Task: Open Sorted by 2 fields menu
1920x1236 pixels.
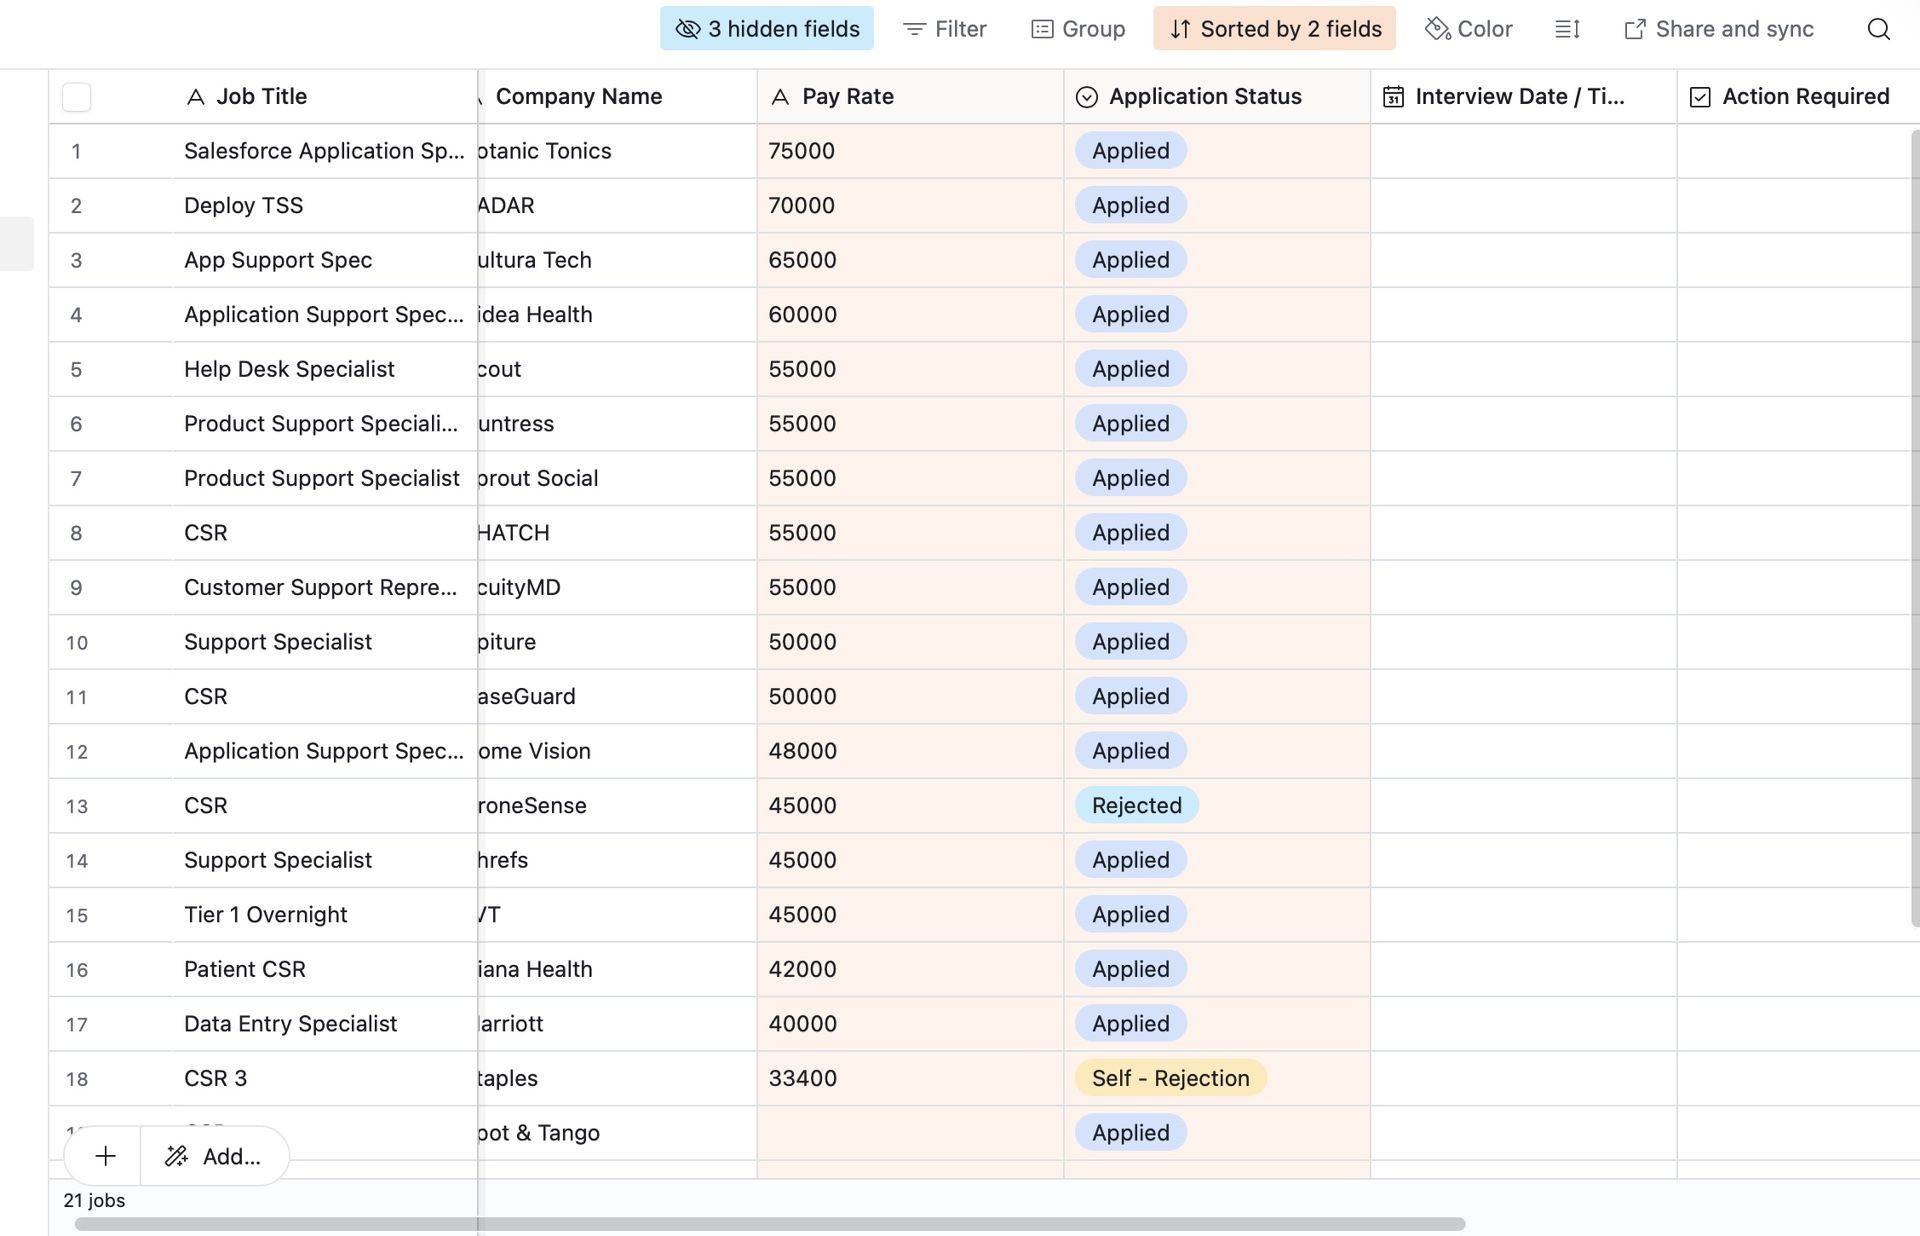Action: click(1274, 29)
